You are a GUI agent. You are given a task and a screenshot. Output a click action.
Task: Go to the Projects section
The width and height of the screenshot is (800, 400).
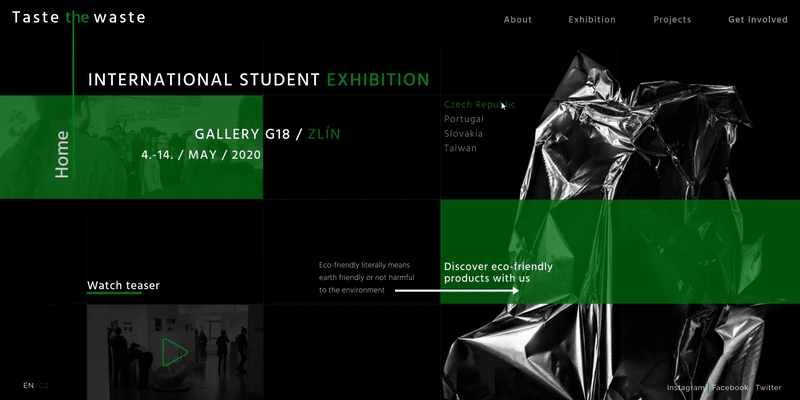(x=672, y=19)
